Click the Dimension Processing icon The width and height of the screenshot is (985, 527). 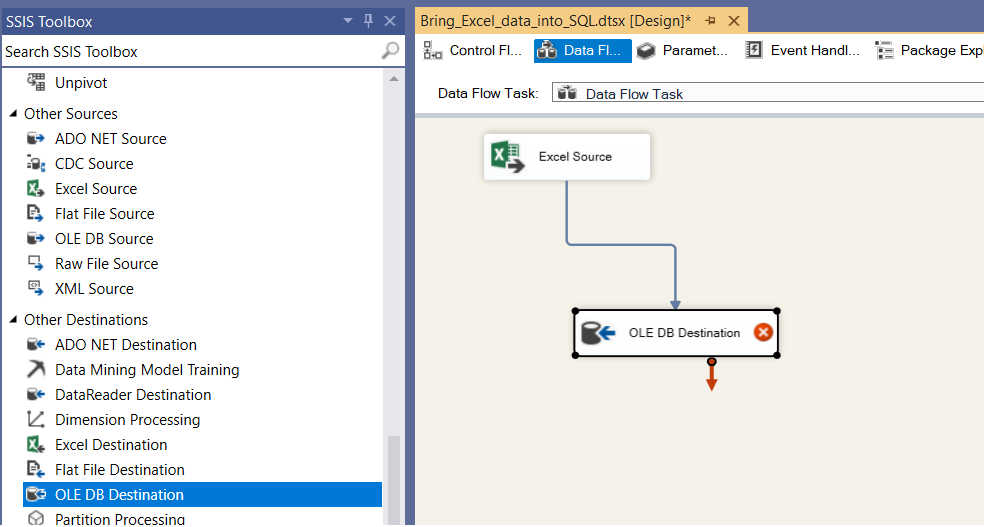(x=35, y=420)
